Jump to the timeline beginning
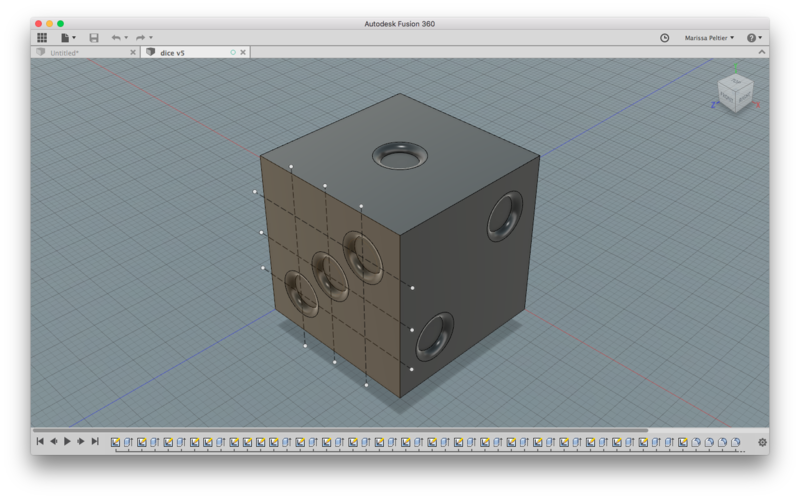Screen dimensions: 800x499 (40, 441)
